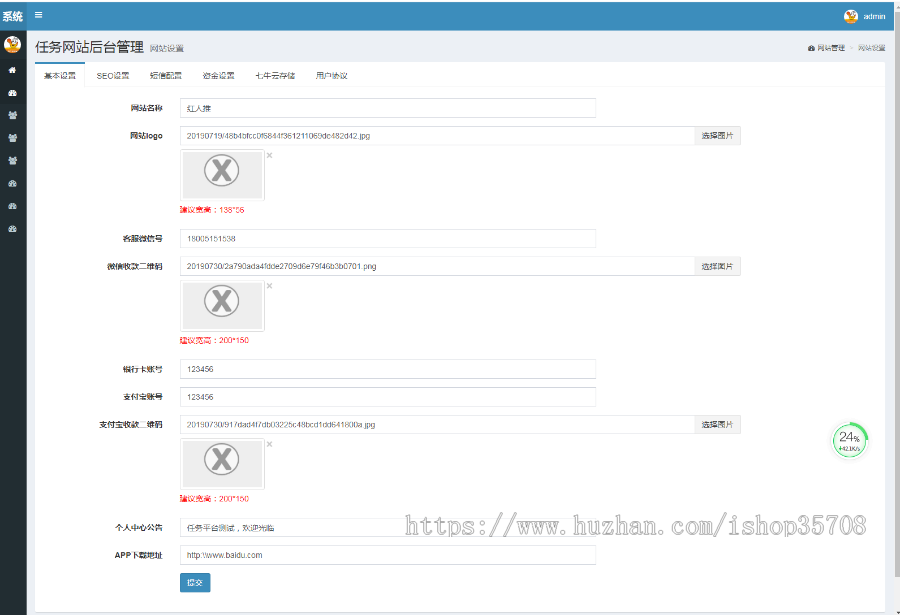Image resolution: width=900 pixels, height=615 pixels.
Task: Open the admin user menu
Action: coord(865,16)
